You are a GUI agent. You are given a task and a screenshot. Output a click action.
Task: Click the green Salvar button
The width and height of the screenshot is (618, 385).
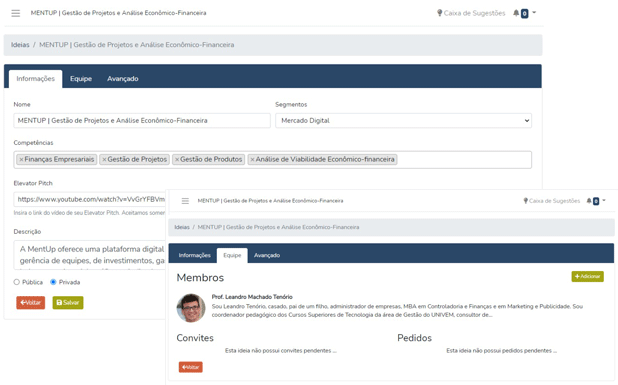68,303
